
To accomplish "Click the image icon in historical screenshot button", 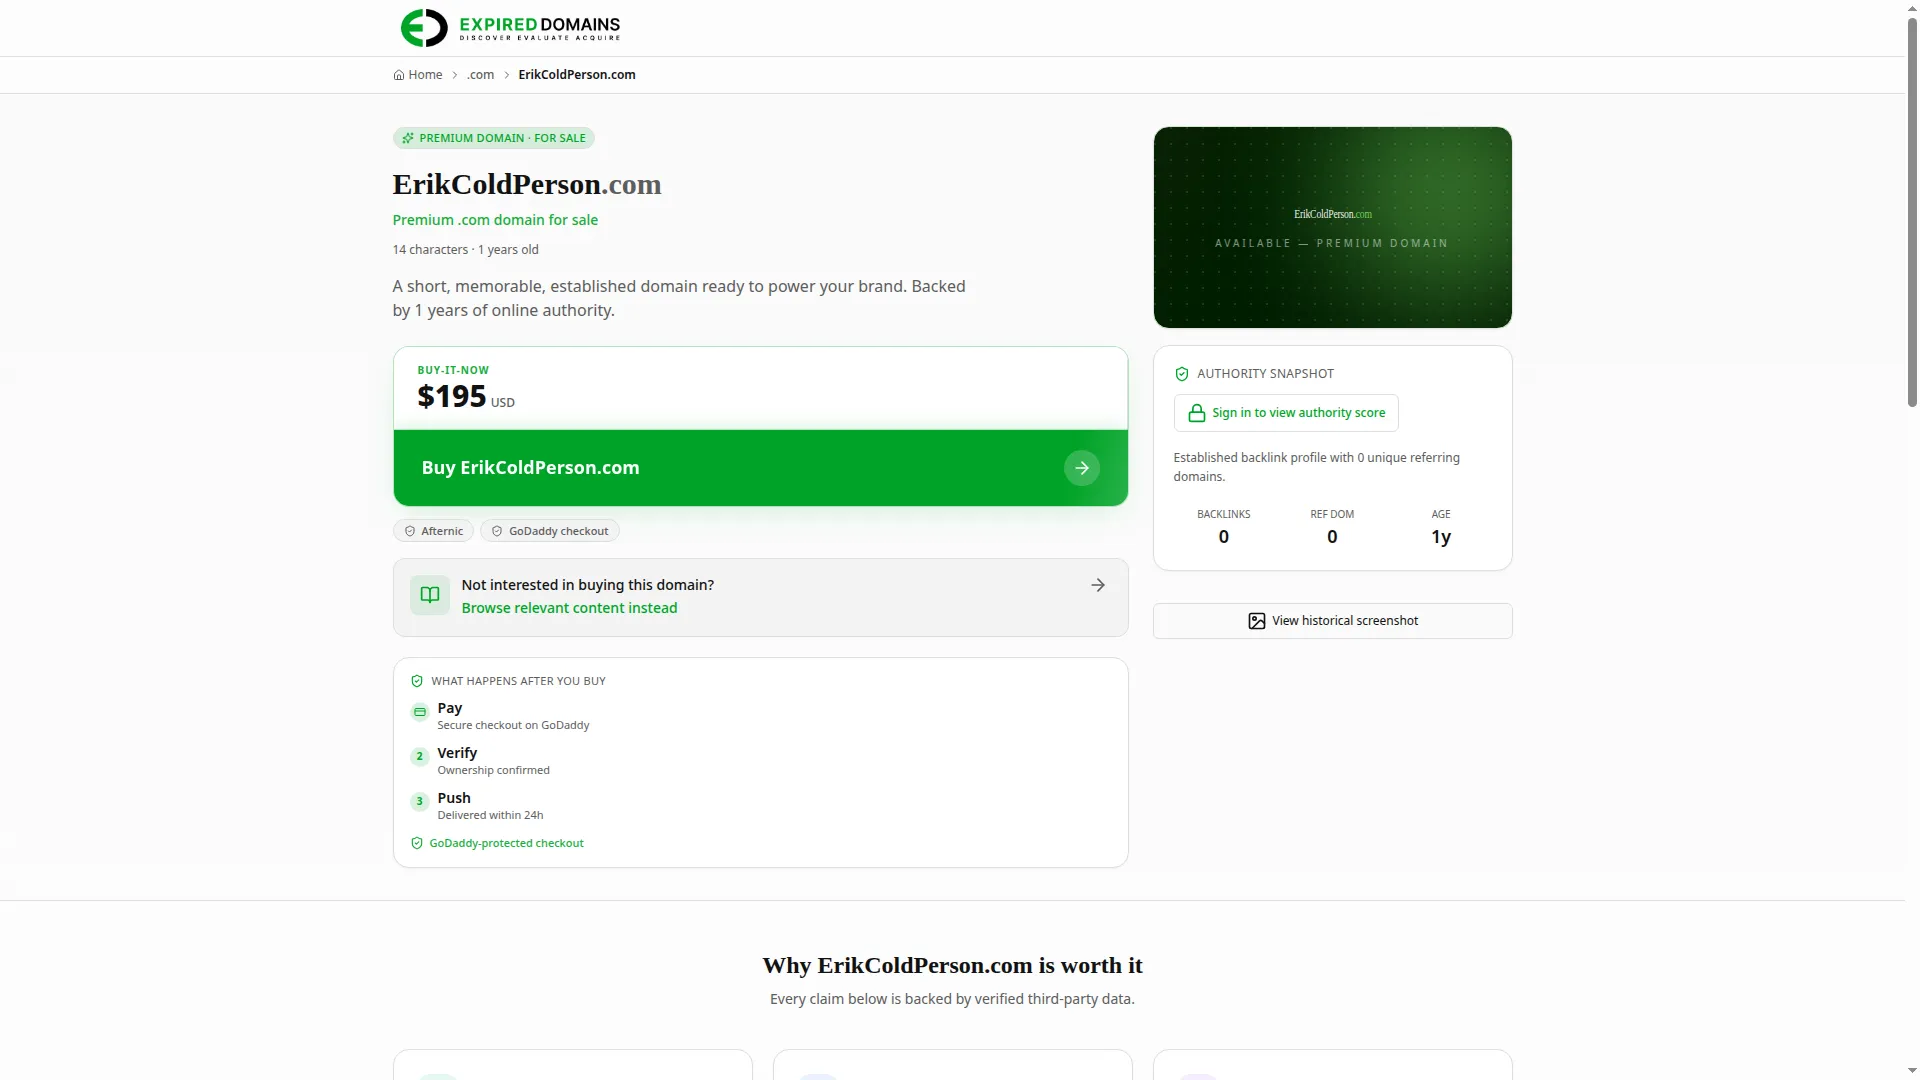I will (1257, 621).
